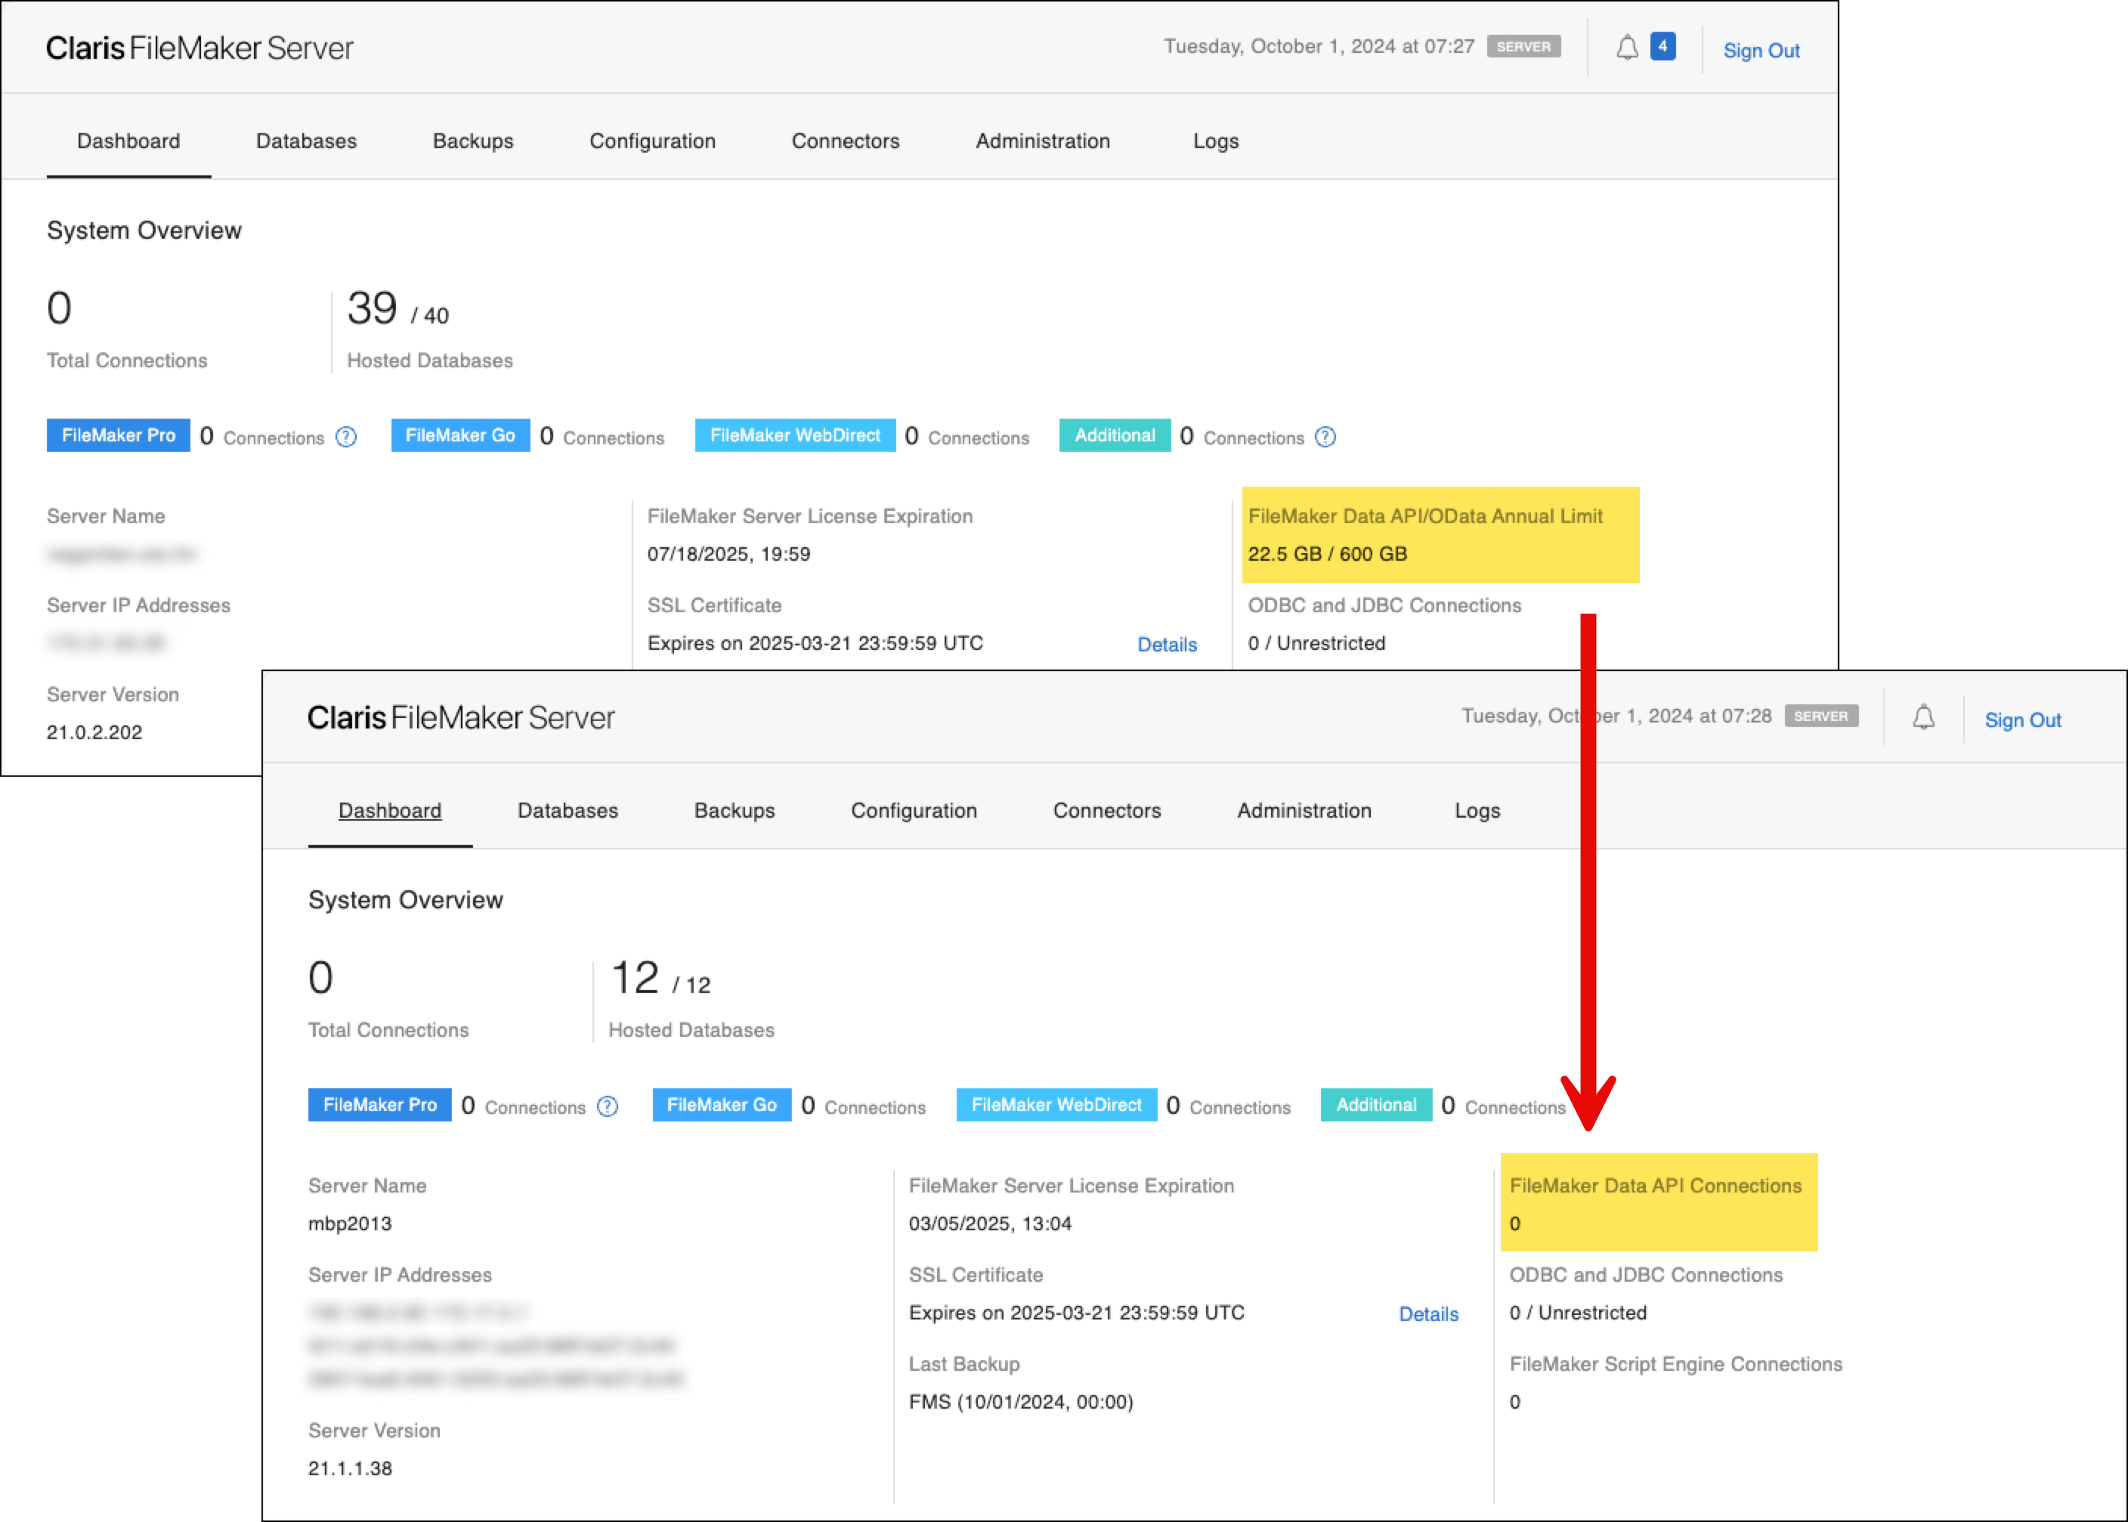
Task: Click the Claris FileMaker Server logo in the front window
Action: (461, 718)
